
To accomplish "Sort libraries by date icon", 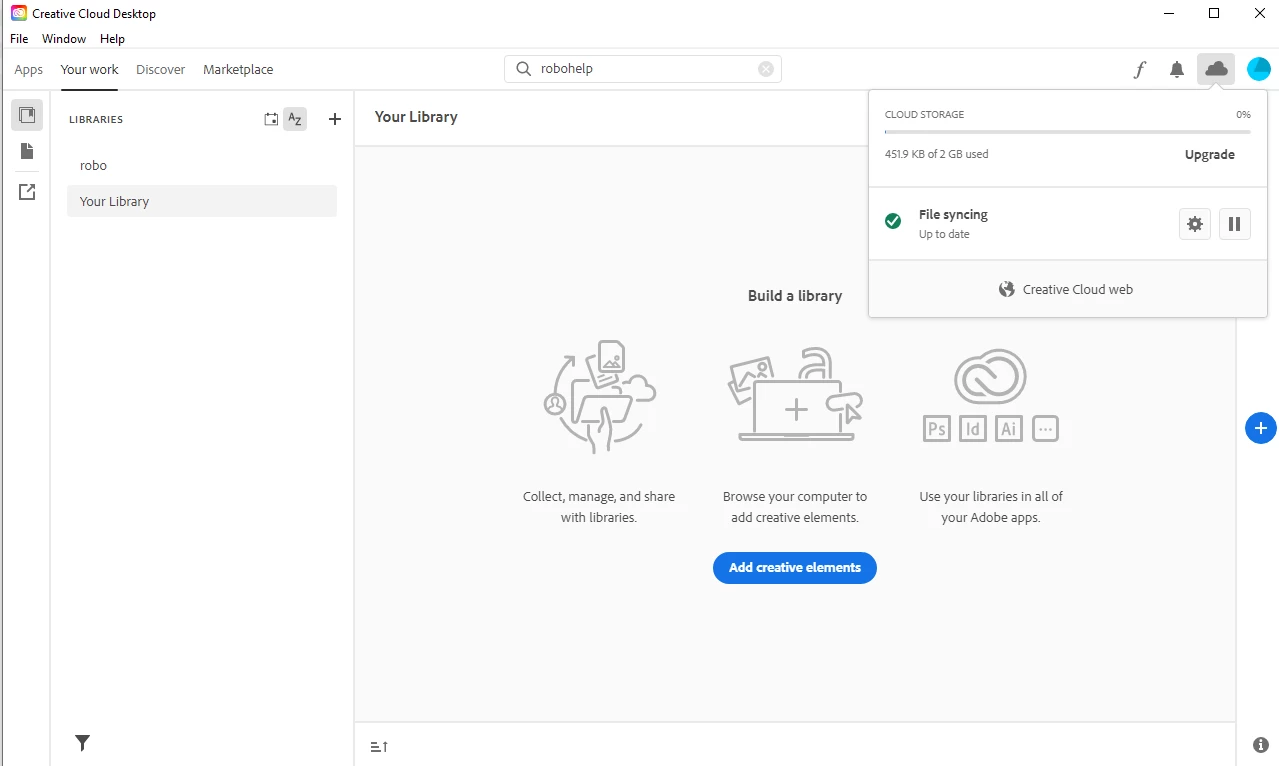I will tap(271, 119).
